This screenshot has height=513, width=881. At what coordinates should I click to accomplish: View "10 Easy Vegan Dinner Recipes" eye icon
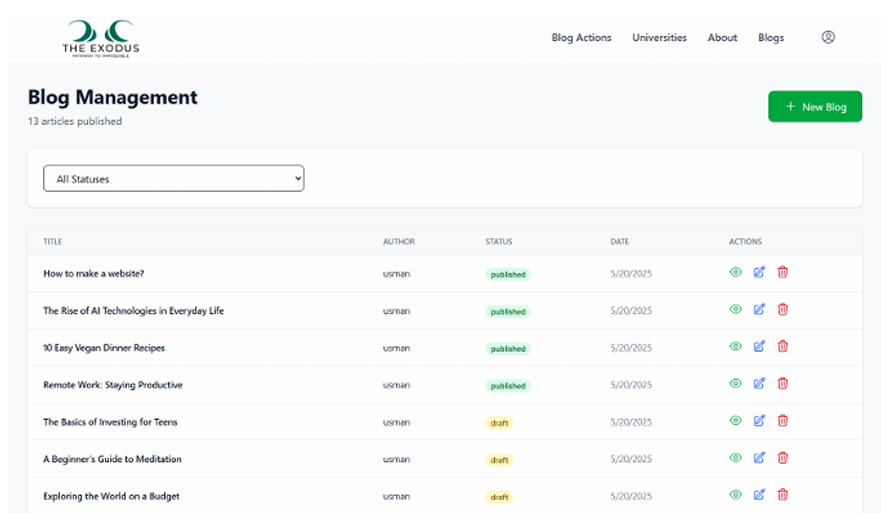pos(735,346)
